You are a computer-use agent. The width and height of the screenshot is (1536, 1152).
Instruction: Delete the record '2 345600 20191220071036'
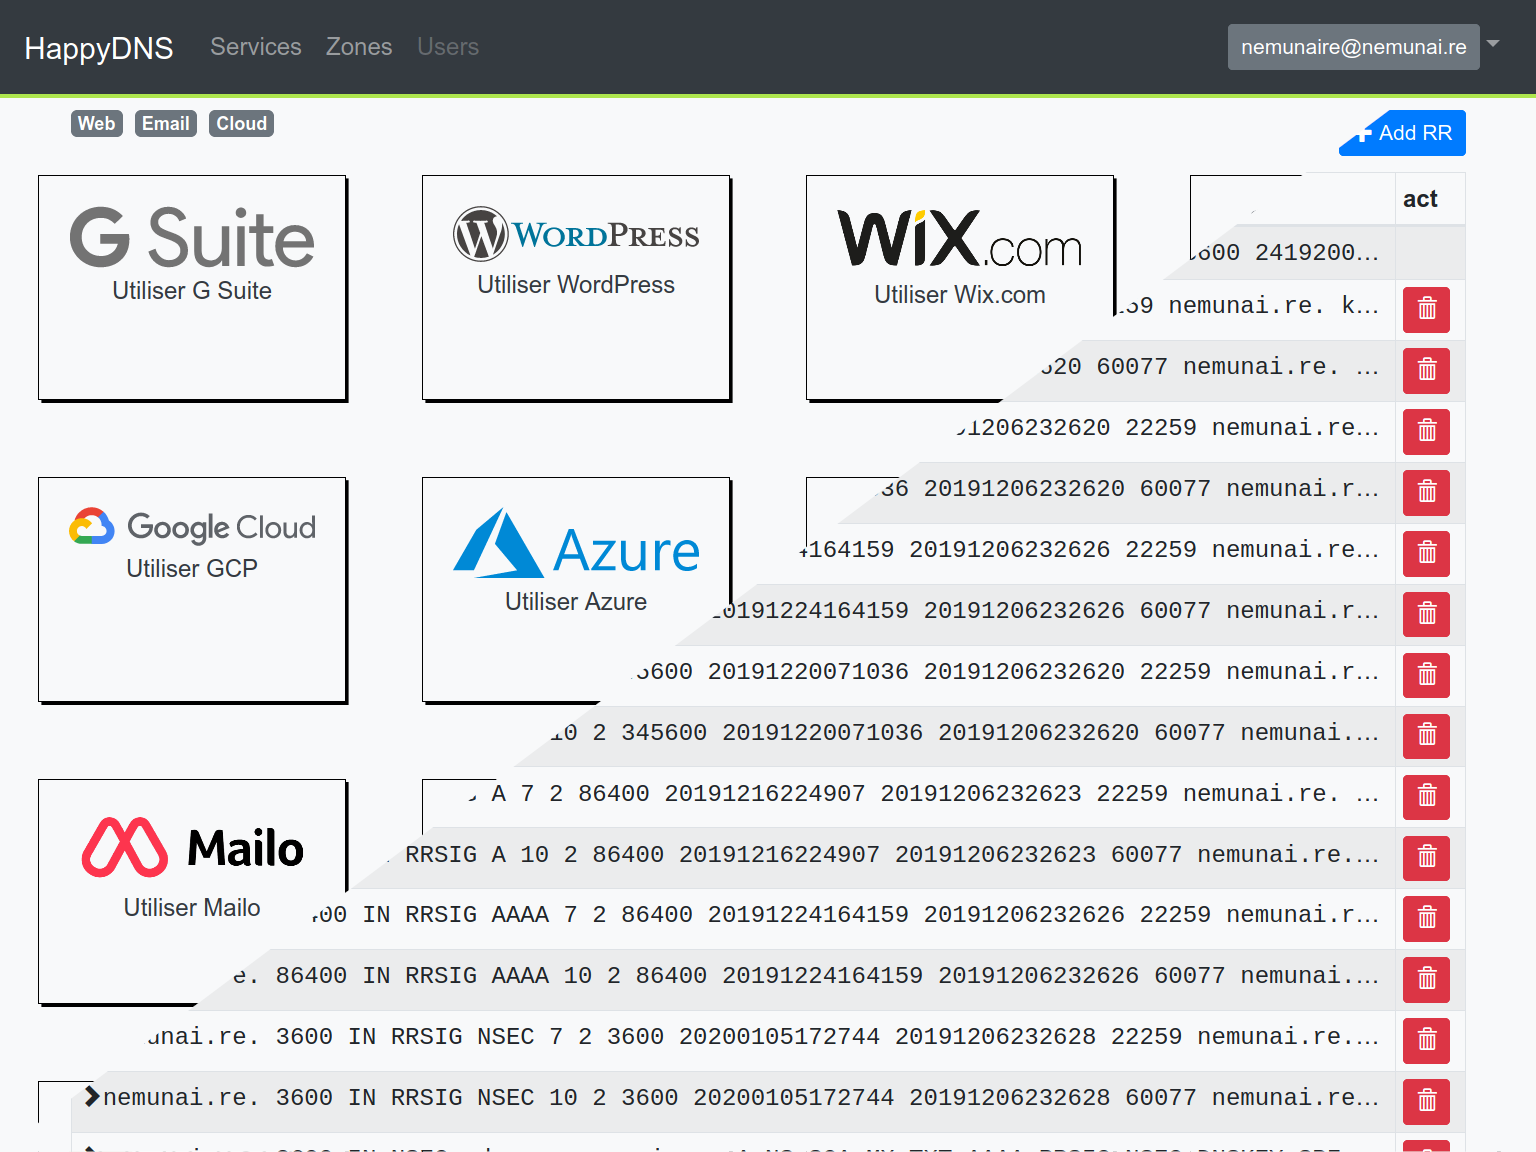pyautogui.click(x=1426, y=736)
